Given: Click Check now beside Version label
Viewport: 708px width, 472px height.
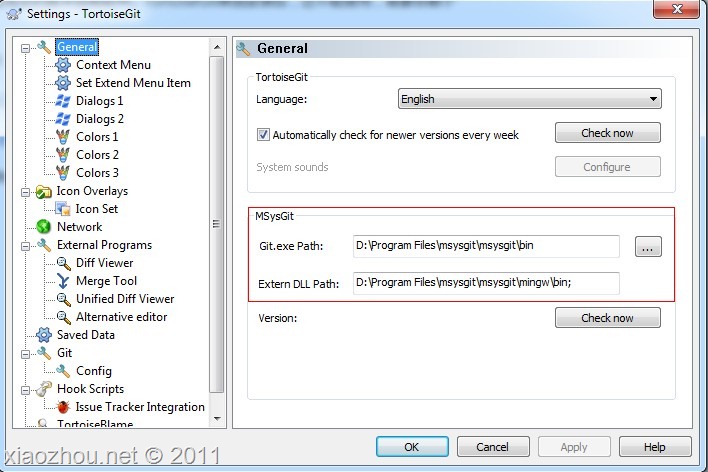Looking at the screenshot, I should coord(608,318).
